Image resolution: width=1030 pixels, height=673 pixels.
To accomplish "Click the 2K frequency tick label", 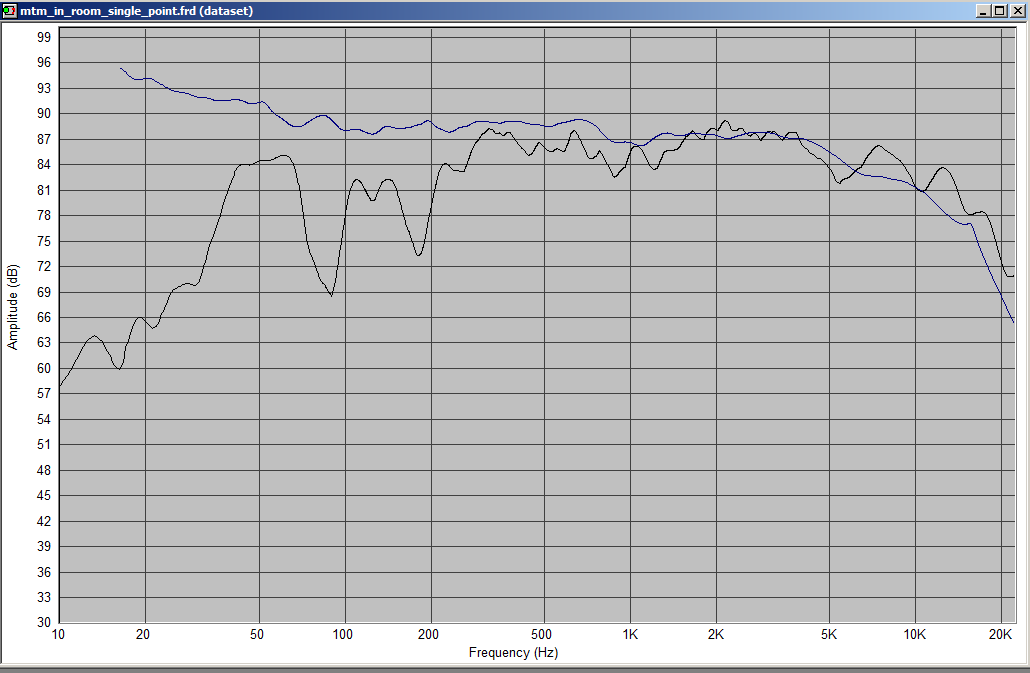I will click(x=716, y=634).
